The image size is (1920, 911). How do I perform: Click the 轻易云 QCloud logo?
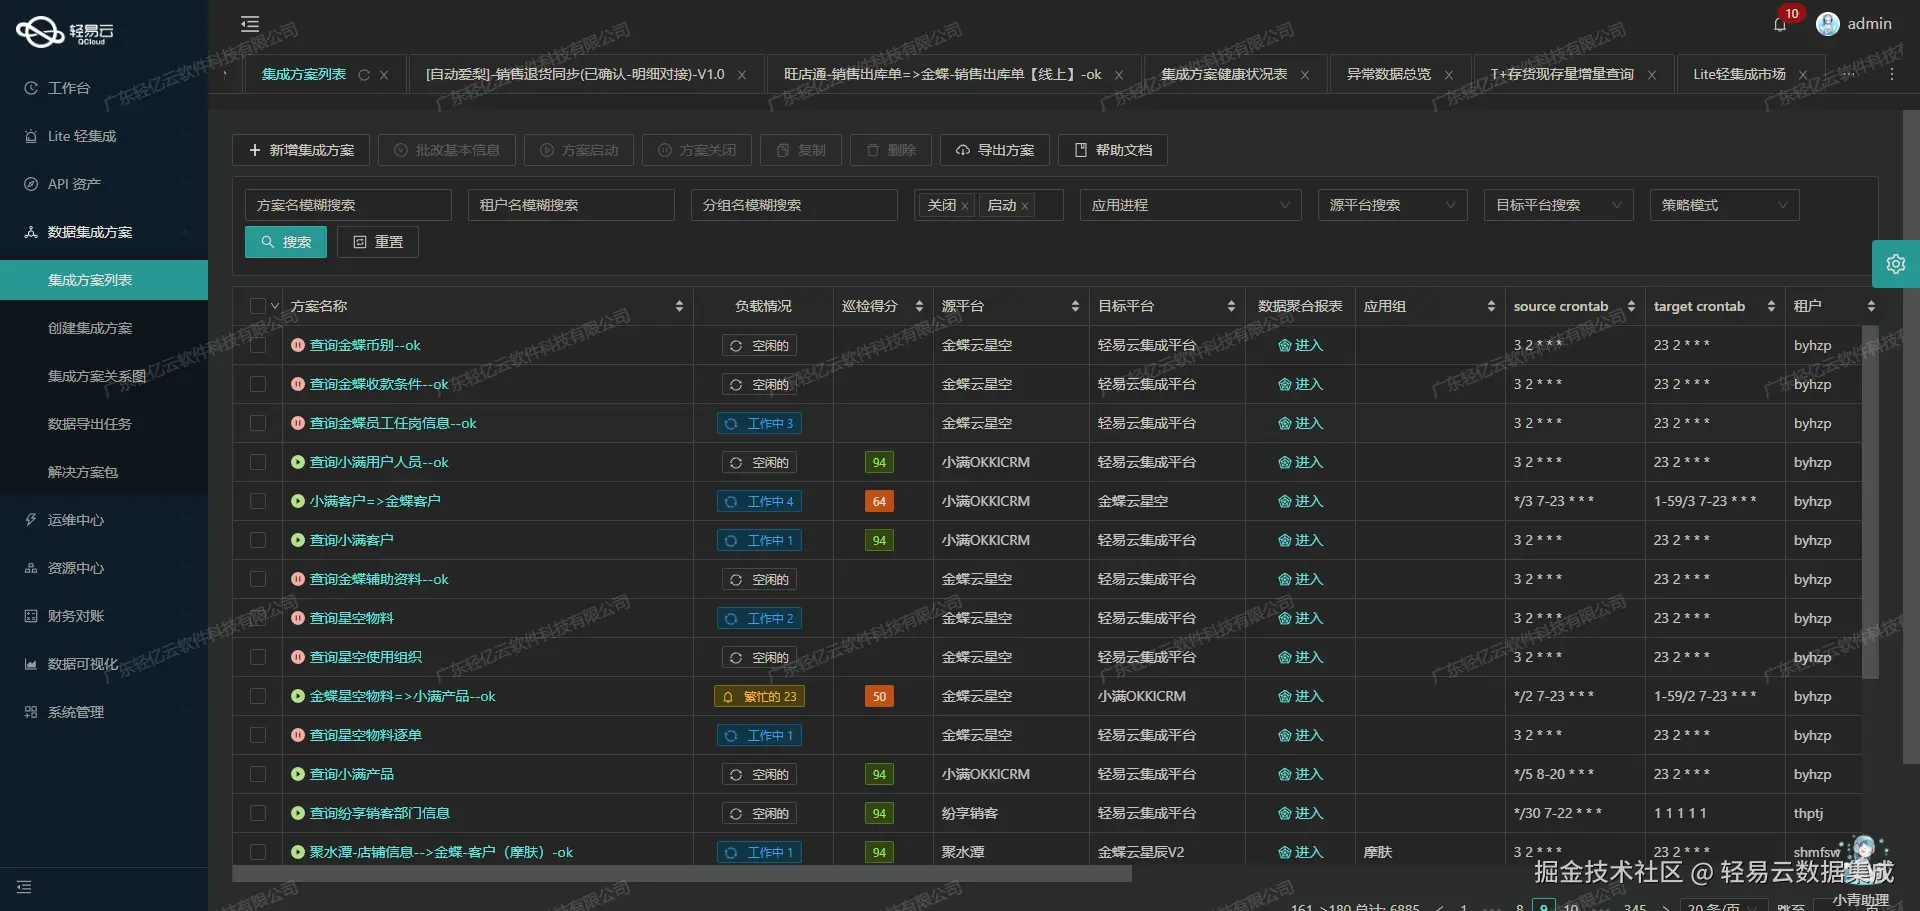coord(66,32)
